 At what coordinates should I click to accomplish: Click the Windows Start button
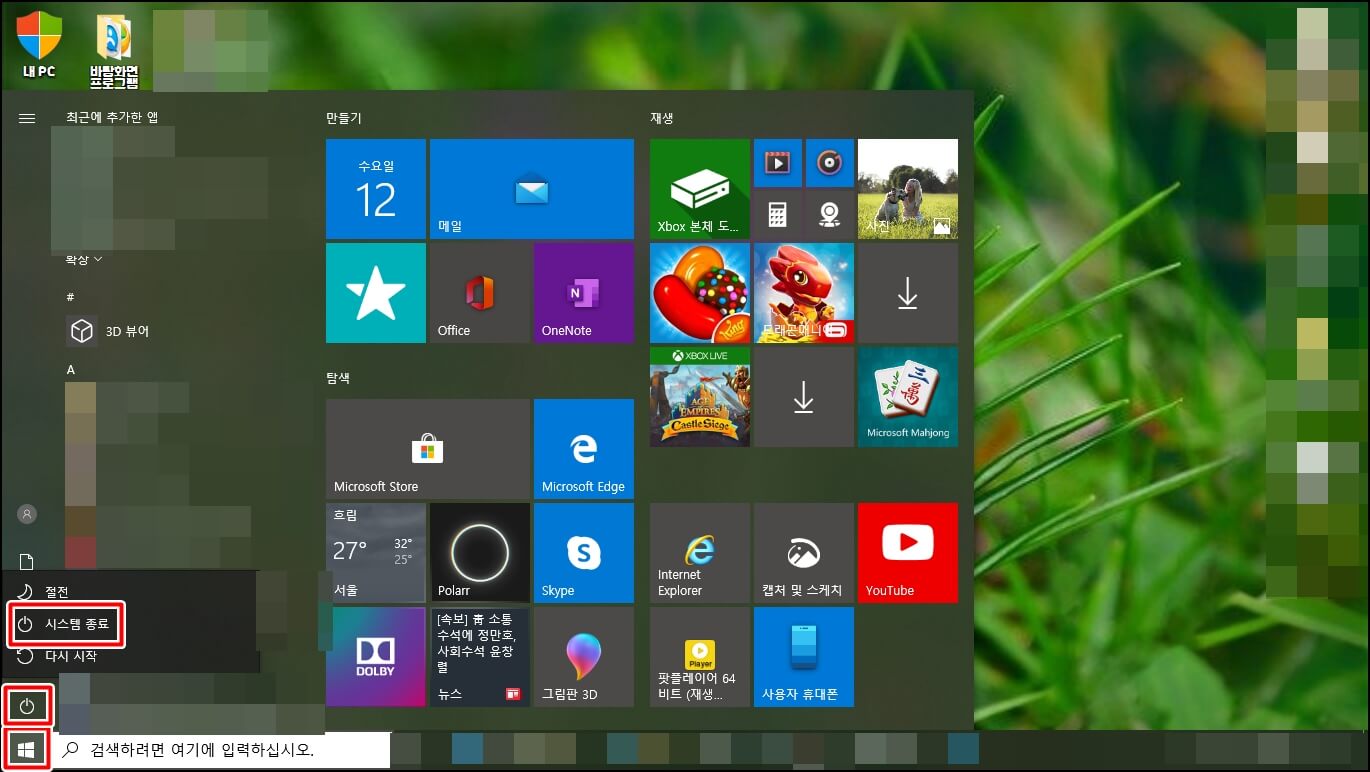click(27, 749)
